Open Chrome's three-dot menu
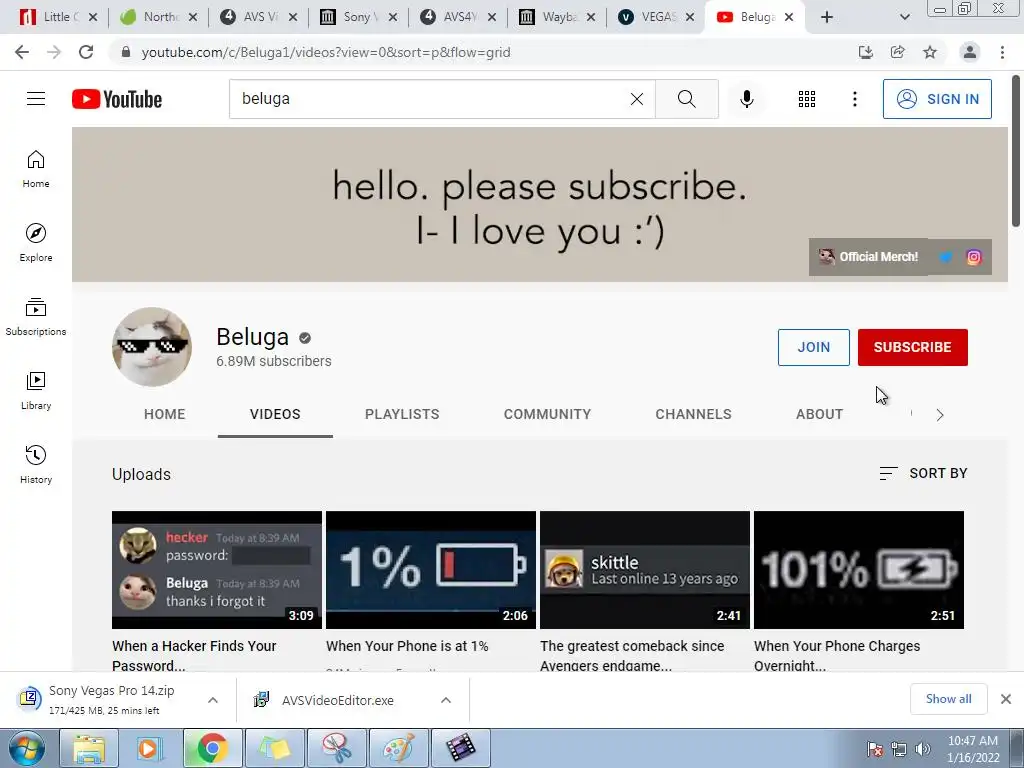Image resolution: width=1024 pixels, height=768 pixels. [x=1002, y=52]
